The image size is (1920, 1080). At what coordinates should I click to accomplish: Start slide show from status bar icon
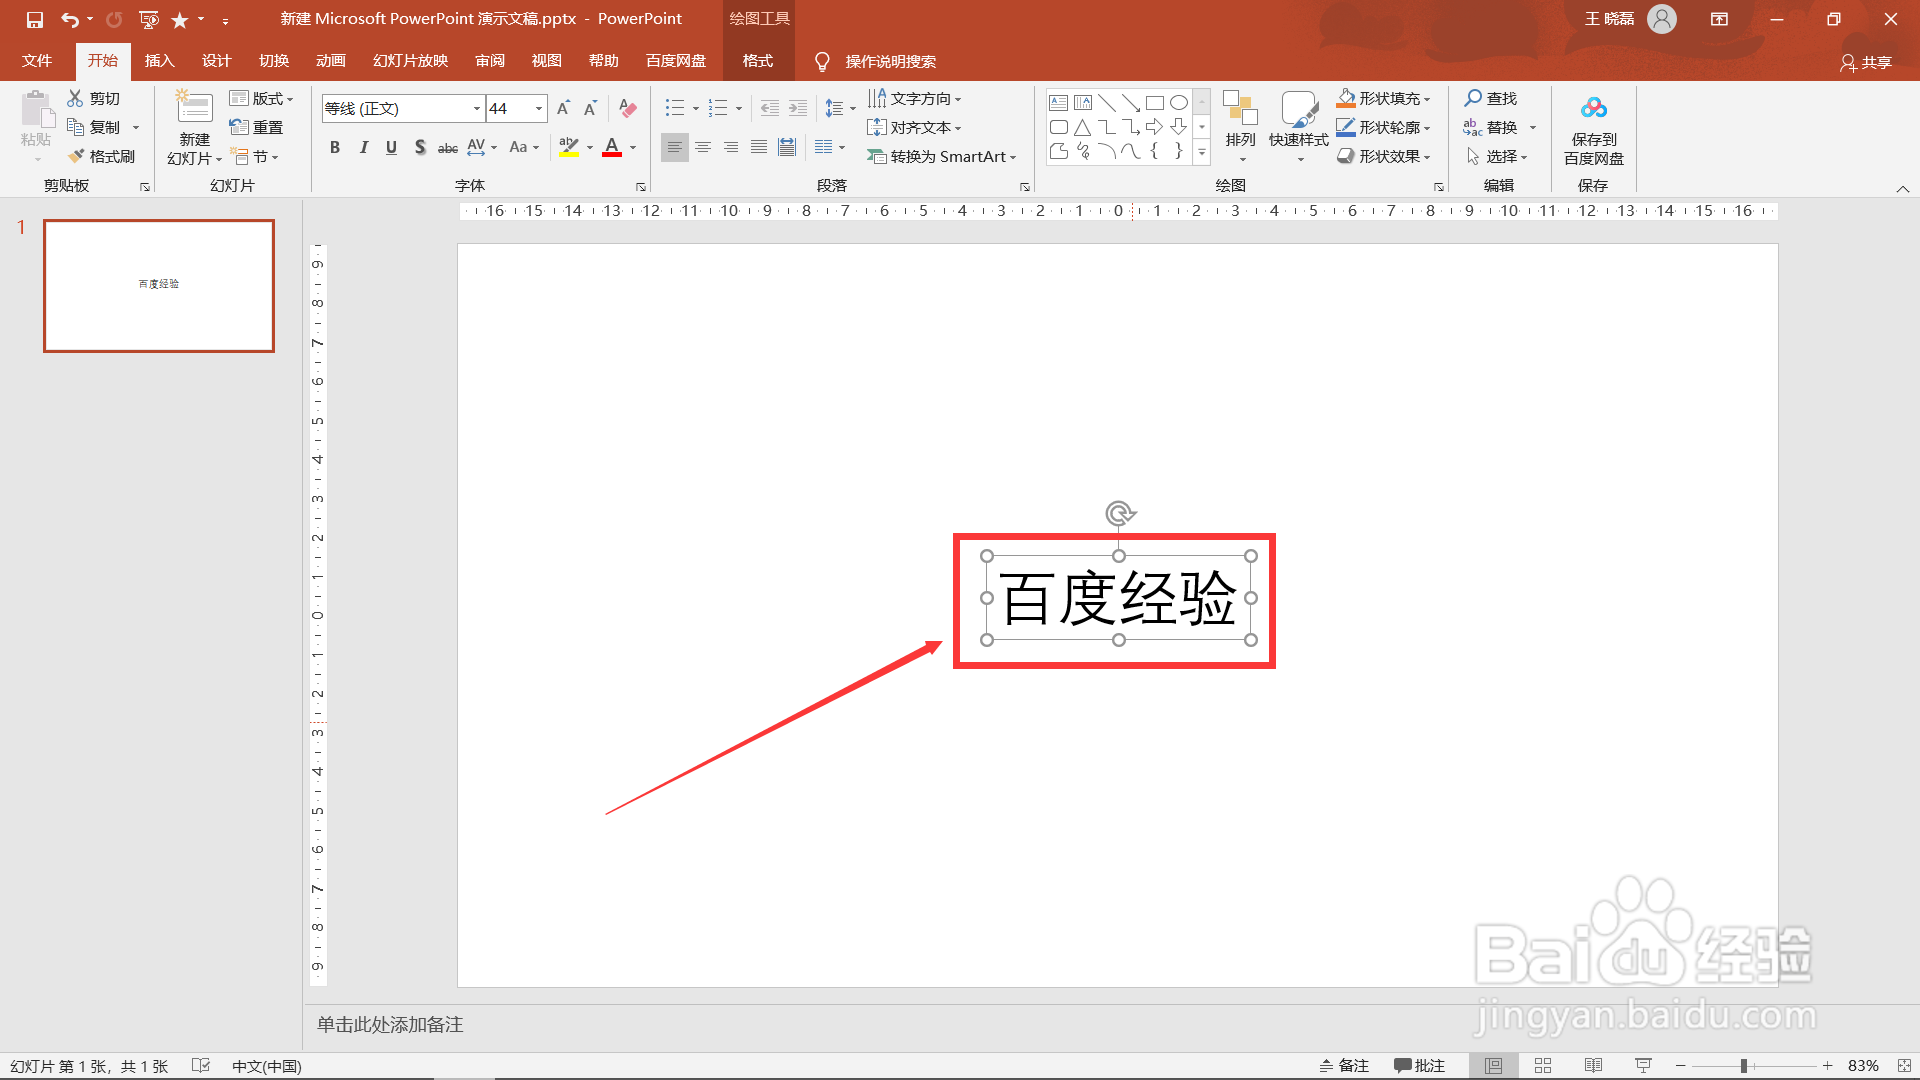pos(1643,1066)
